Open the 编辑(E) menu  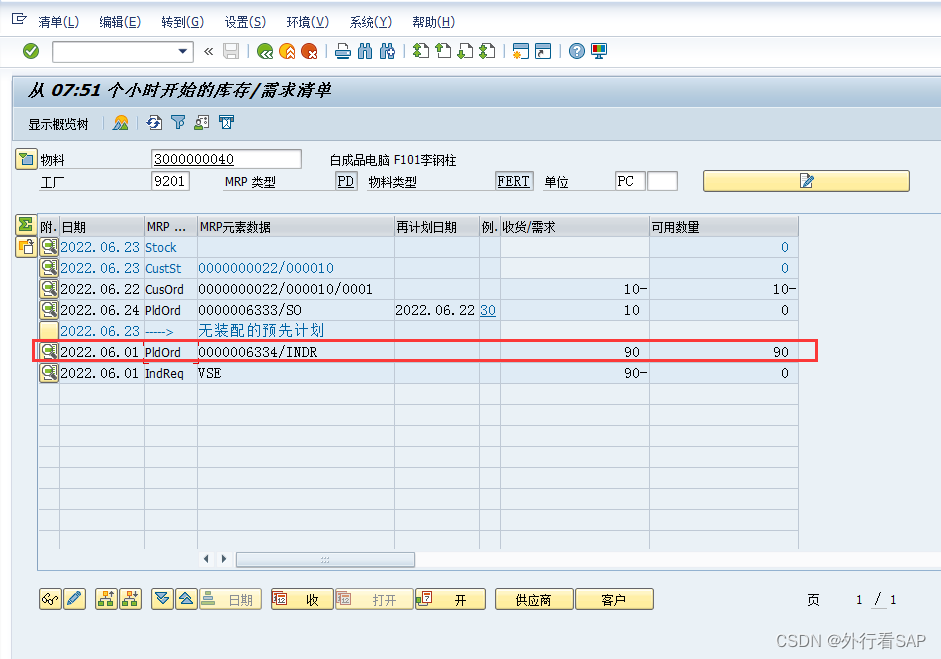coord(120,22)
